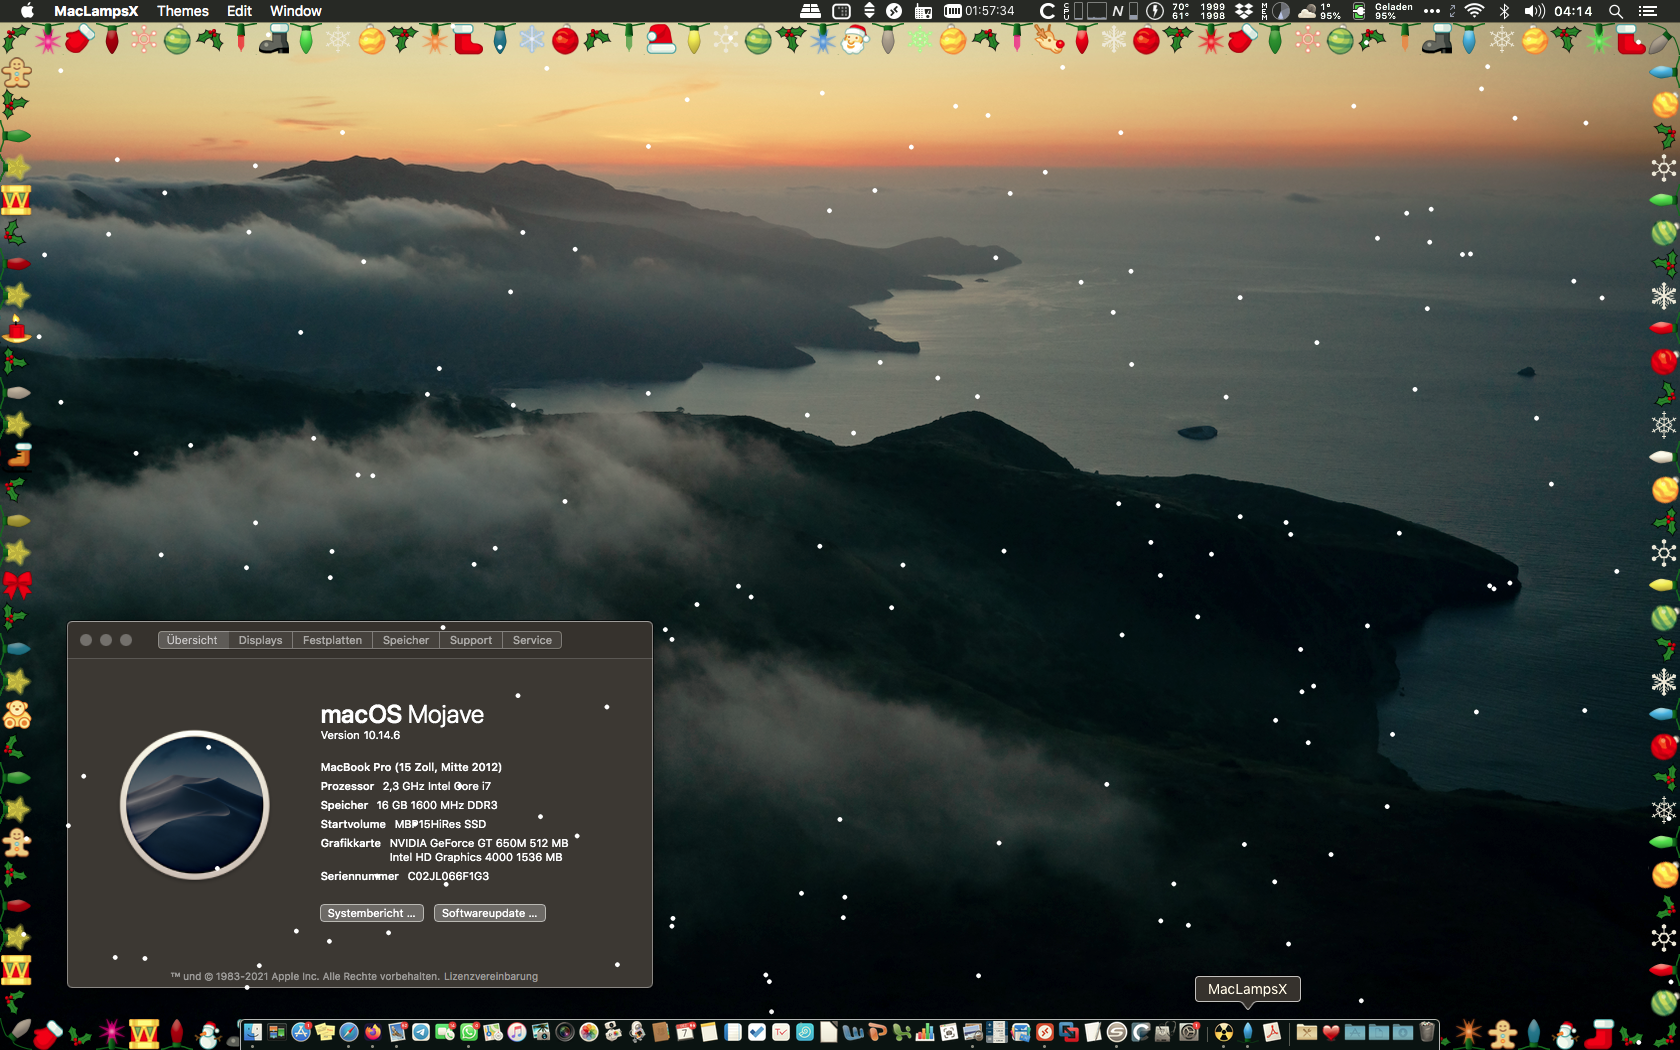This screenshot has width=1680, height=1050.
Task: Click the Telegram dock icon
Action: point(421,1032)
